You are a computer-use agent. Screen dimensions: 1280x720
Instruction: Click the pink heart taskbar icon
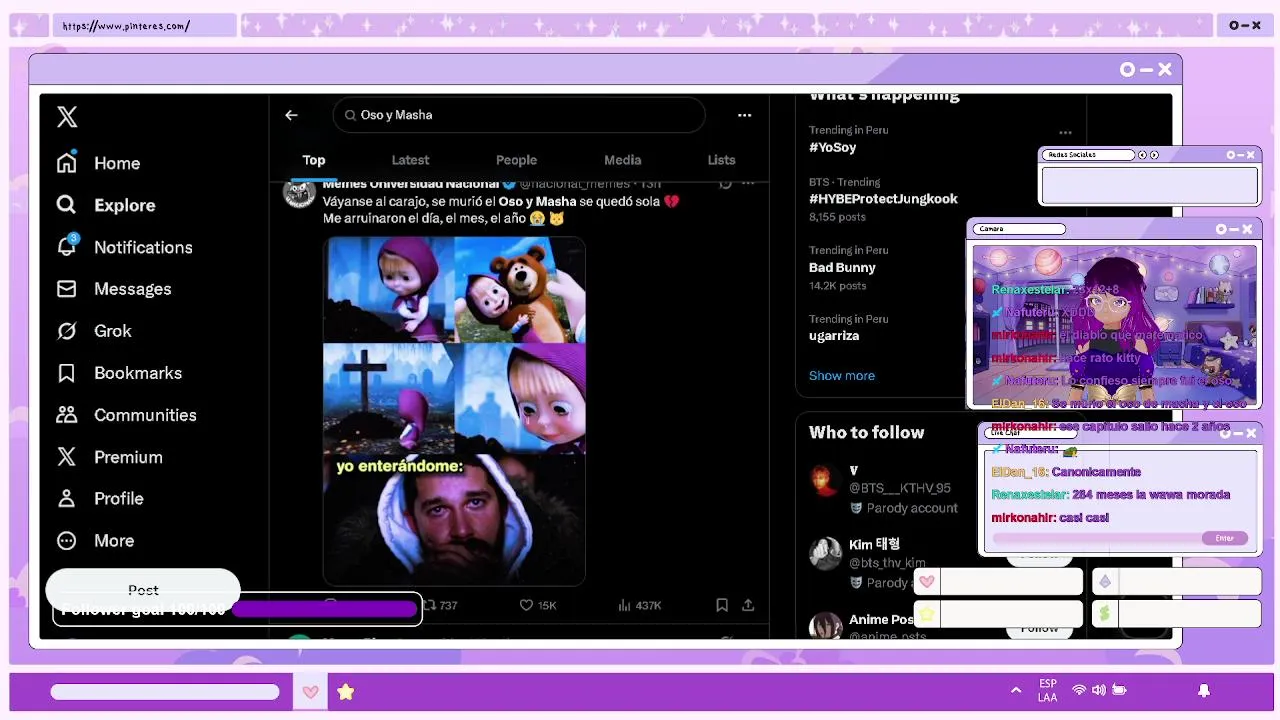[x=310, y=692]
